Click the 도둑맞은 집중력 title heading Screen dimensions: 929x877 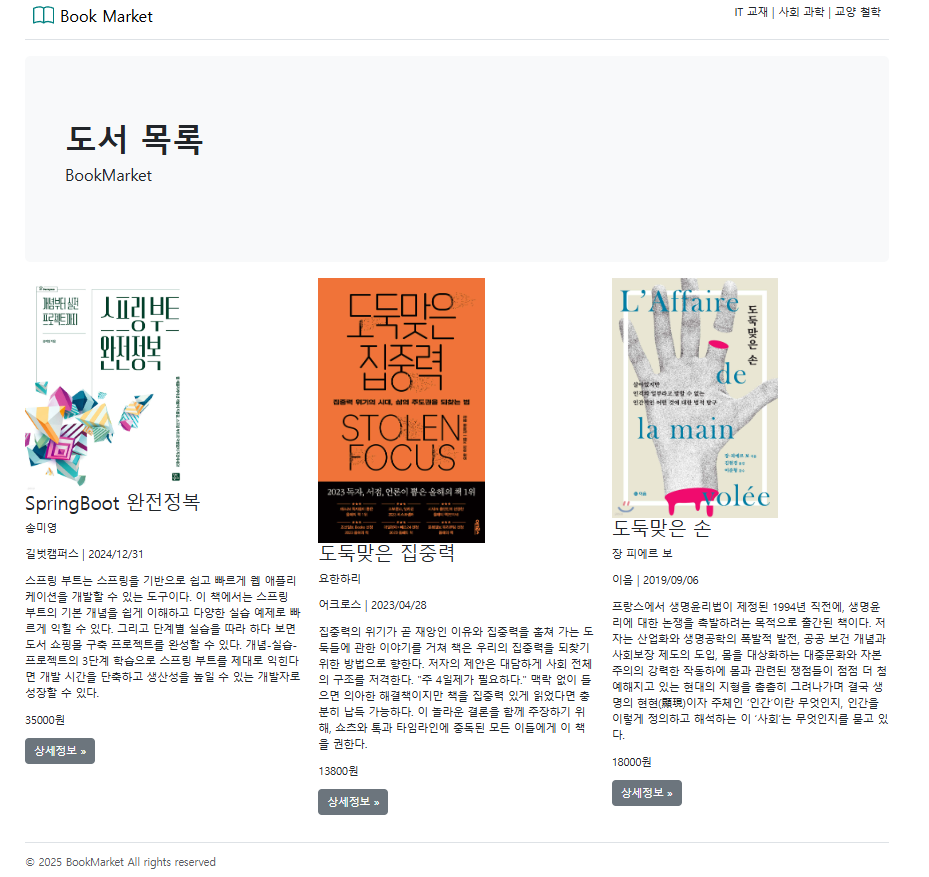(x=387, y=553)
